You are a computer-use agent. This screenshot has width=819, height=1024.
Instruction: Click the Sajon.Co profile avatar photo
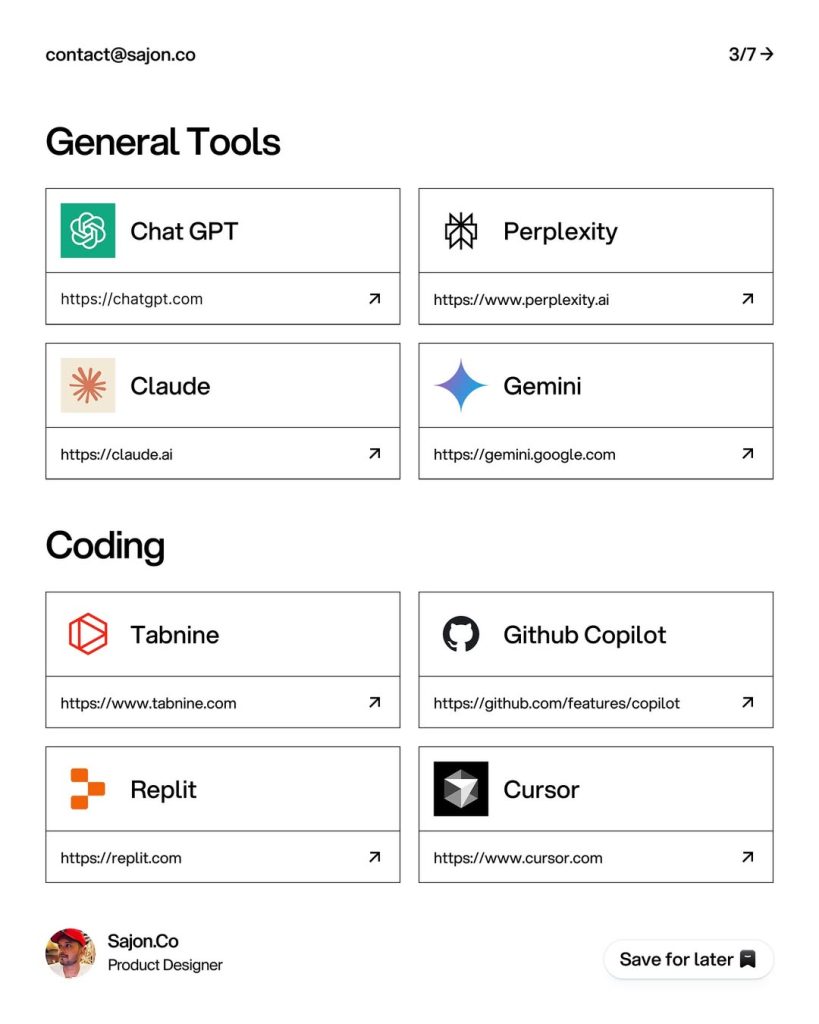coord(71,953)
